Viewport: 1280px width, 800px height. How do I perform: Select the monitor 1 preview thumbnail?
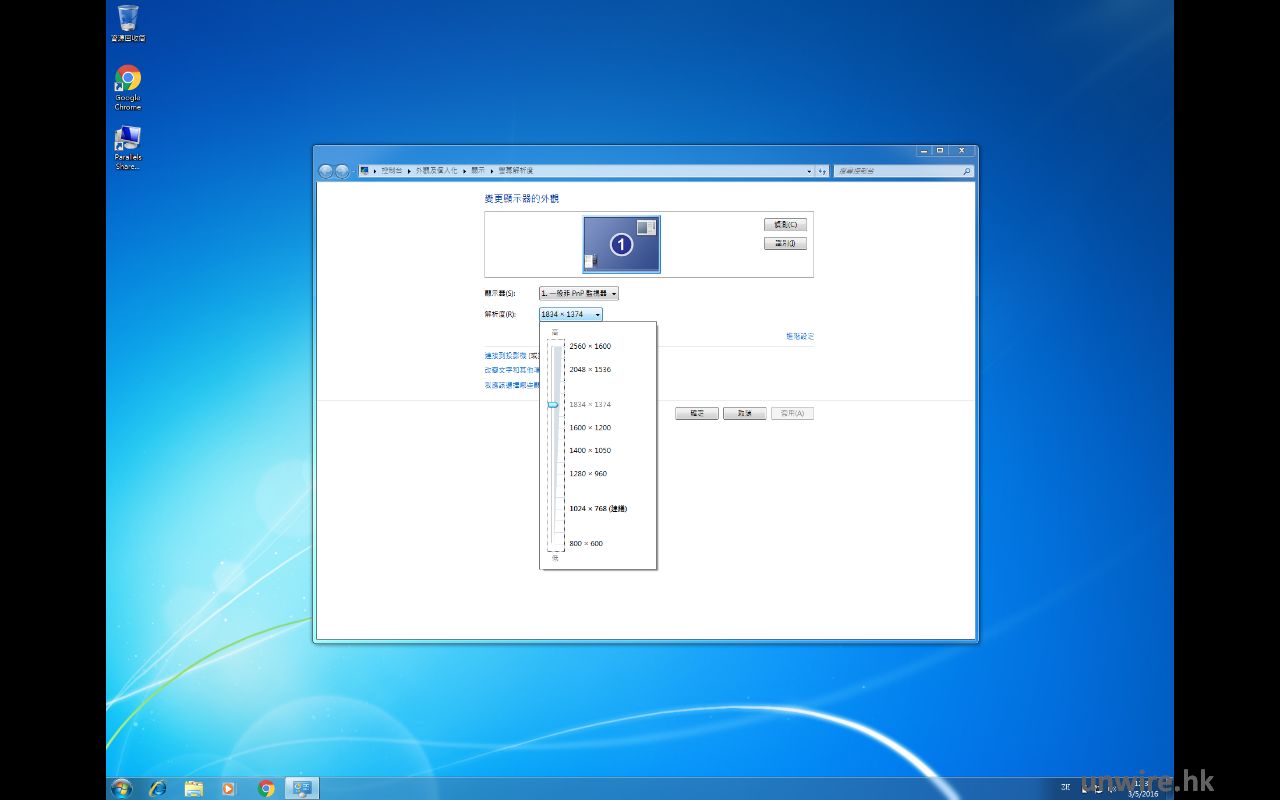pos(621,244)
